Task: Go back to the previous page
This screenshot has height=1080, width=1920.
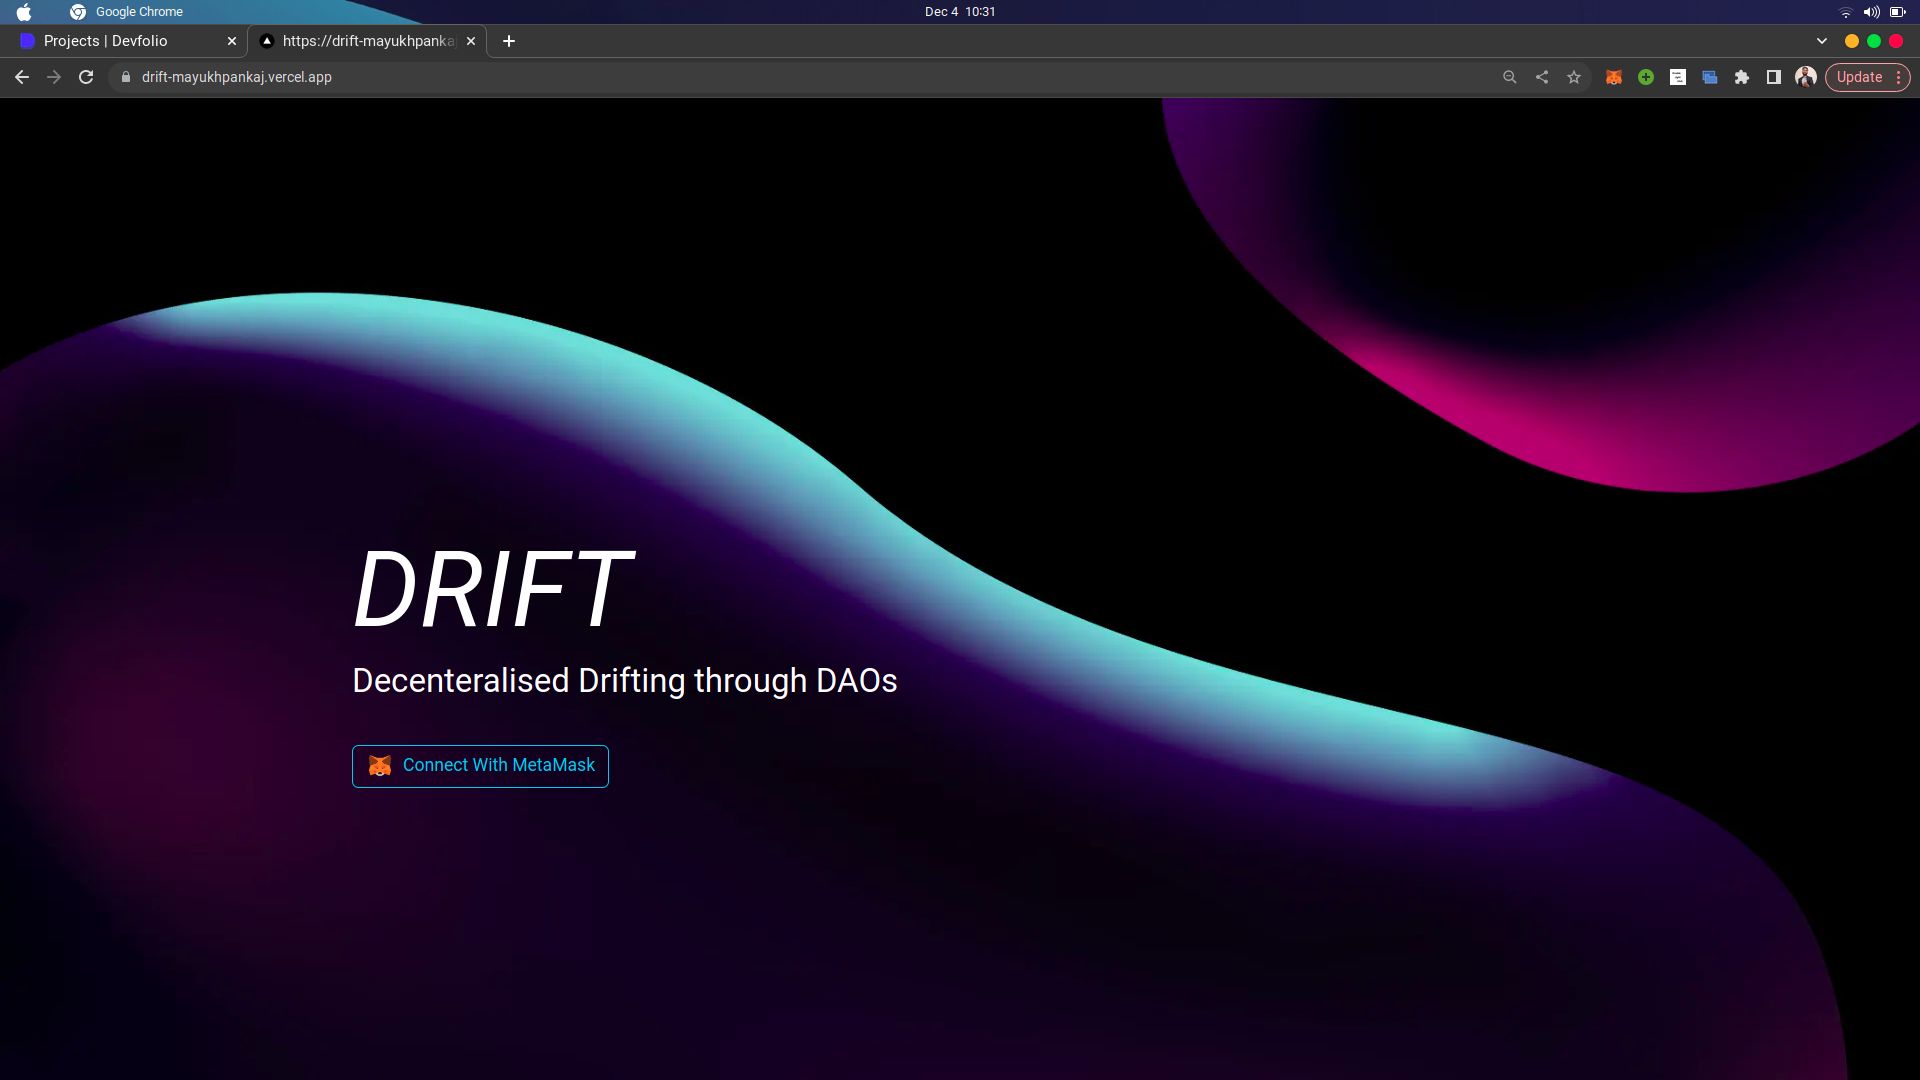Action: tap(22, 77)
